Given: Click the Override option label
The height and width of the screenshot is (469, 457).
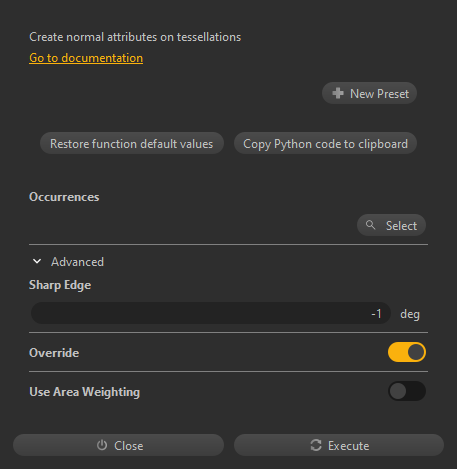Looking at the screenshot, I should tap(54, 353).
